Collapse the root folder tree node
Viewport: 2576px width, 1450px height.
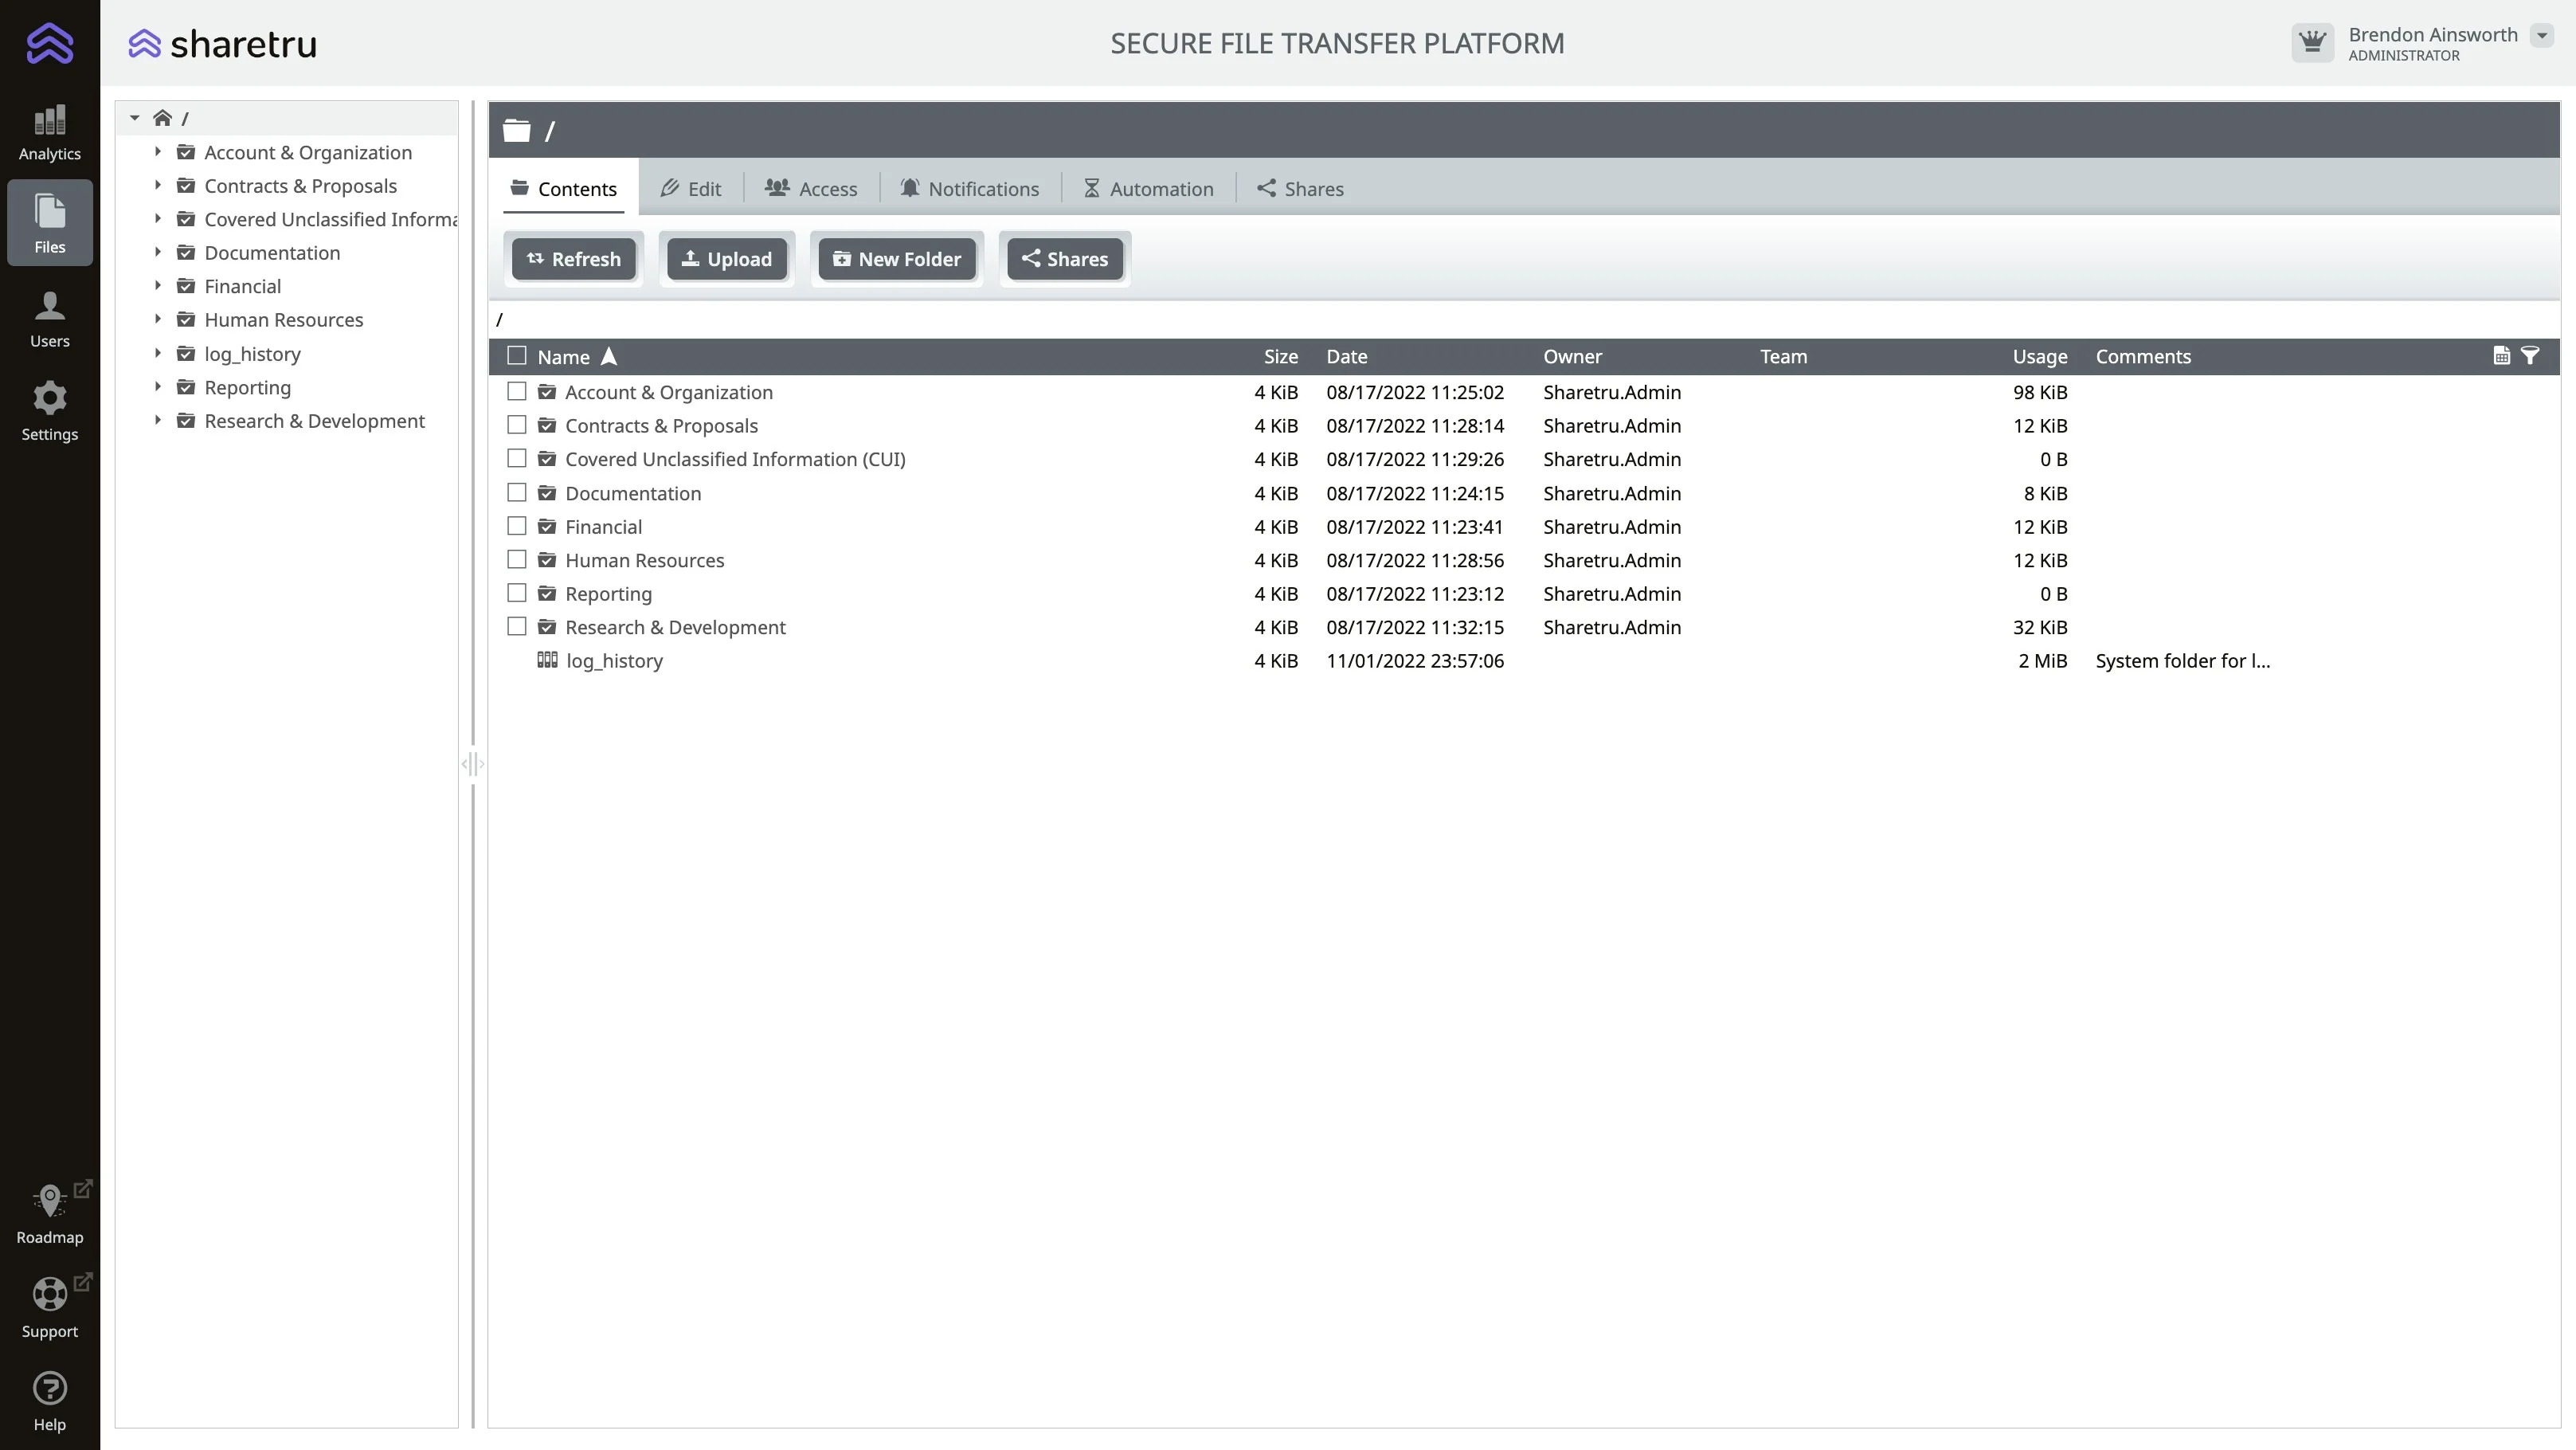pos(135,118)
